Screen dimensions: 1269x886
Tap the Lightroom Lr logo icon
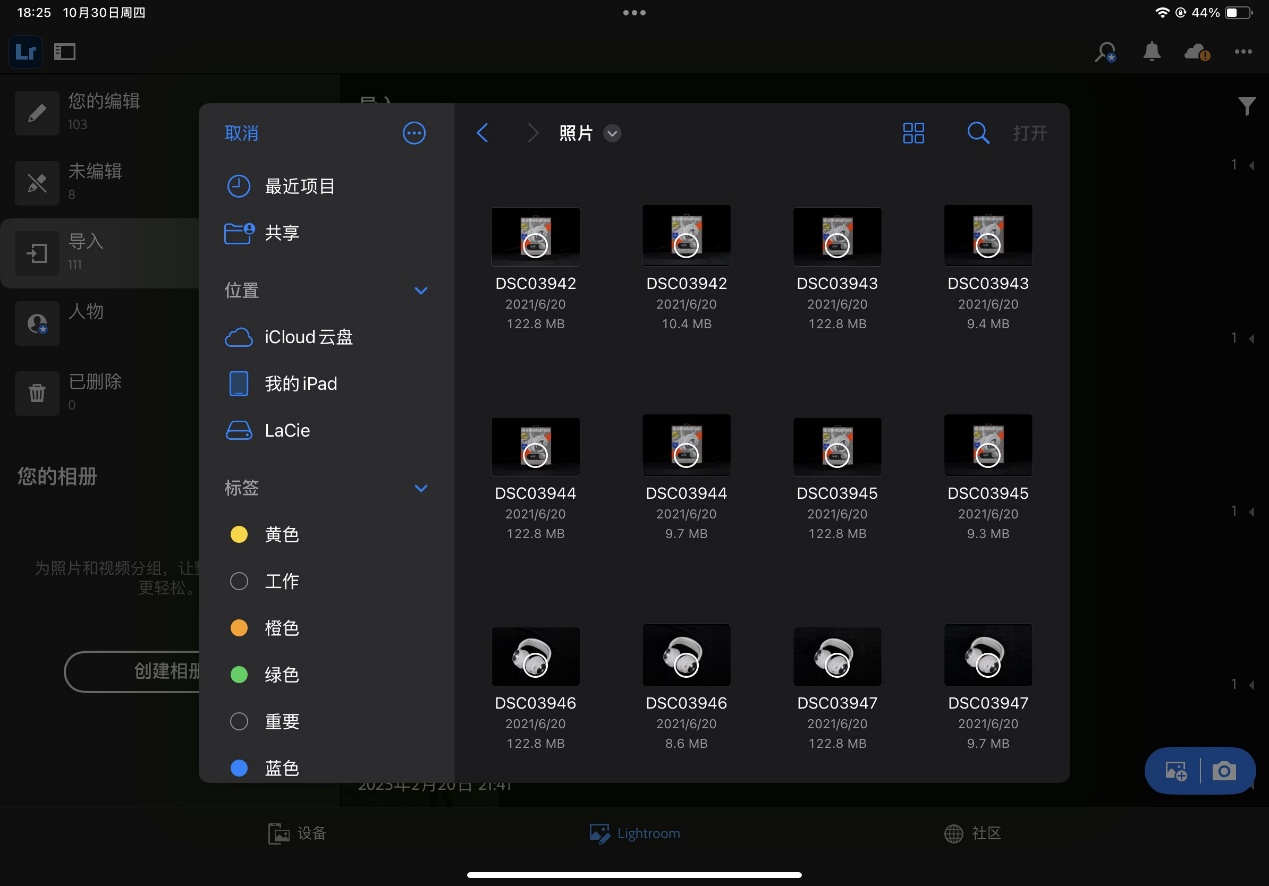coord(26,52)
